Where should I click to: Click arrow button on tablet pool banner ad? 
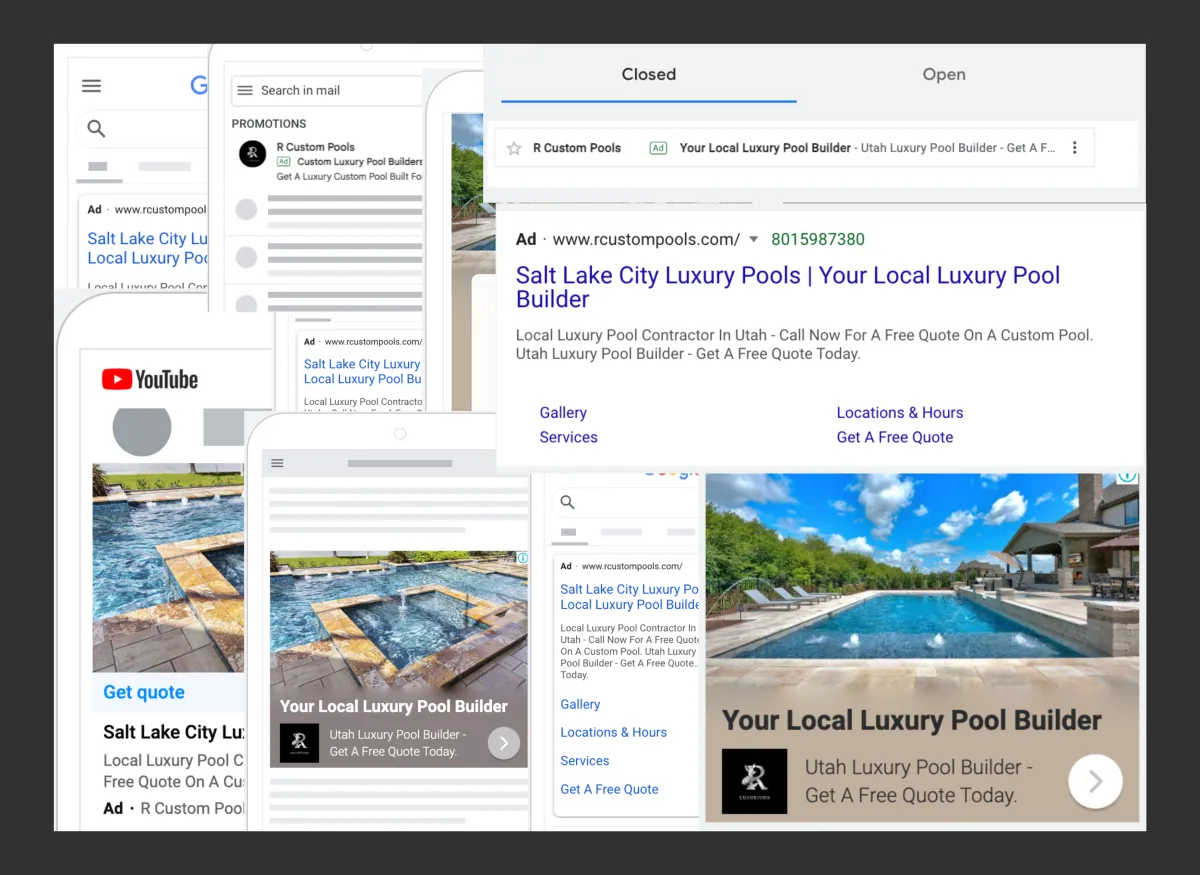tap(504, 743)
